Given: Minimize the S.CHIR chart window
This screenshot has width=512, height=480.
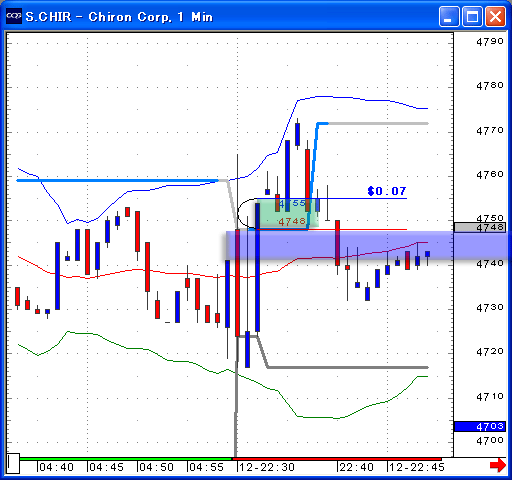Looking at the screenshot, I should pyautogui.click(x=449, y=16).
